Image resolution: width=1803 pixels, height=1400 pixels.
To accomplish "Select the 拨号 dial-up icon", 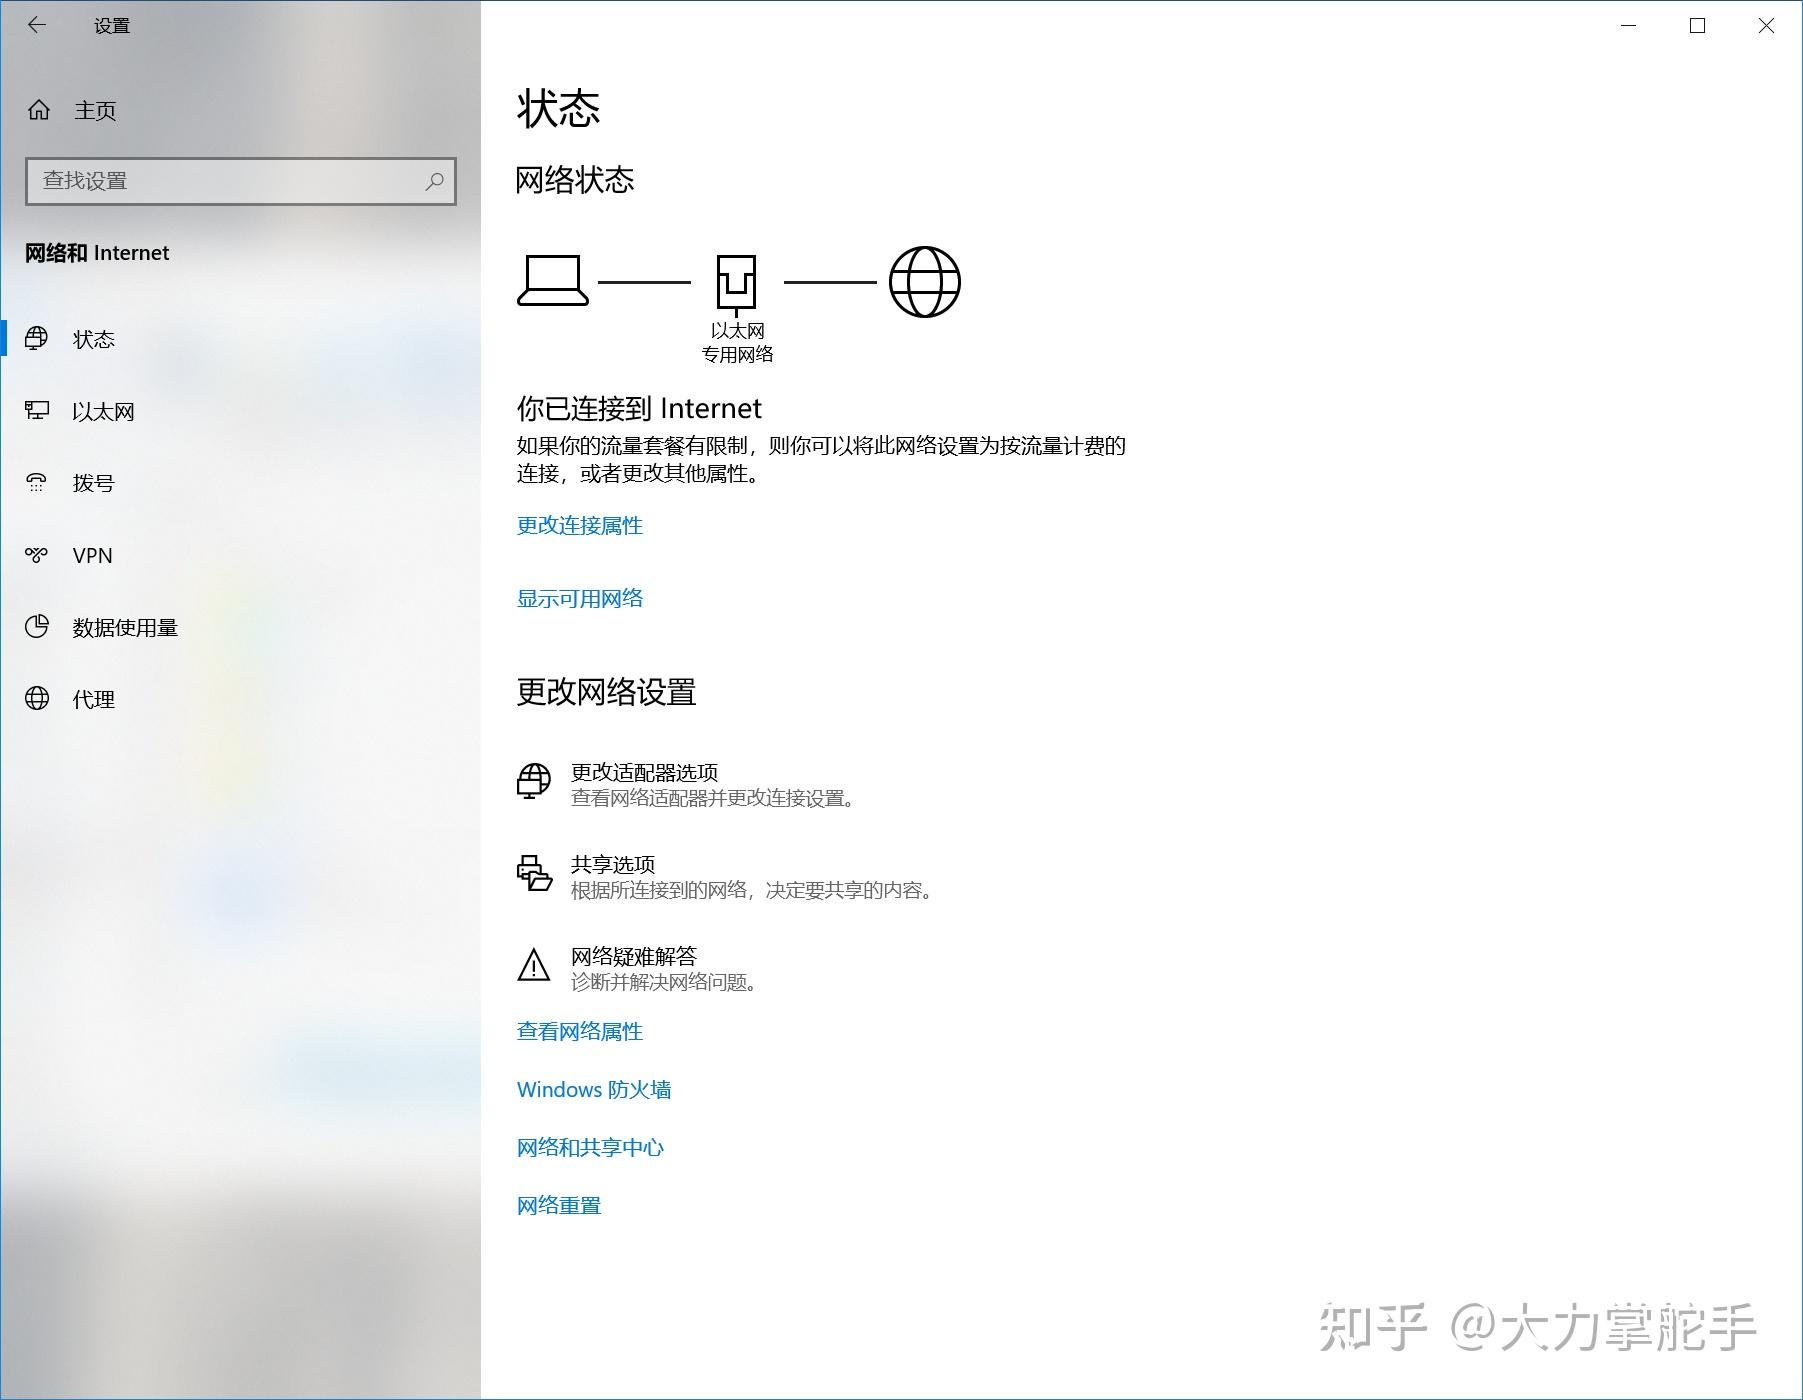I will tap(37, 483).
